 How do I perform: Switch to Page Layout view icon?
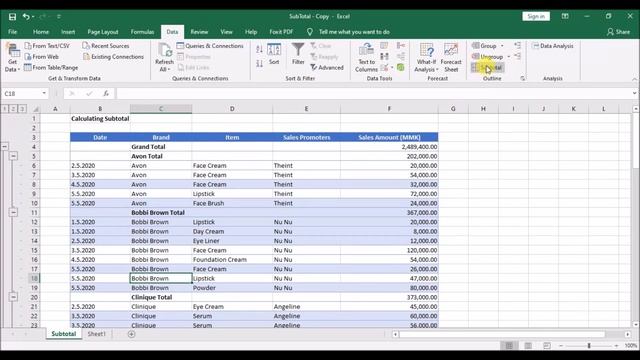[x=528, y=346]
